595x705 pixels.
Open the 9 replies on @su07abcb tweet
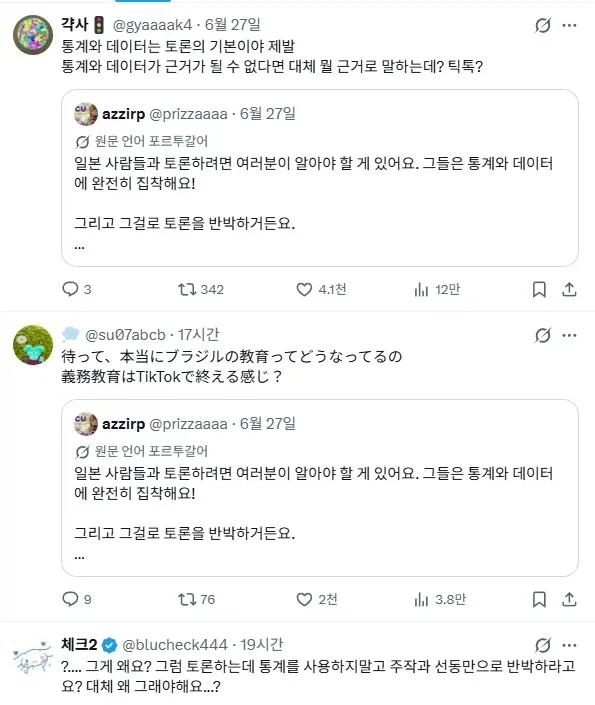coord(76,599)
